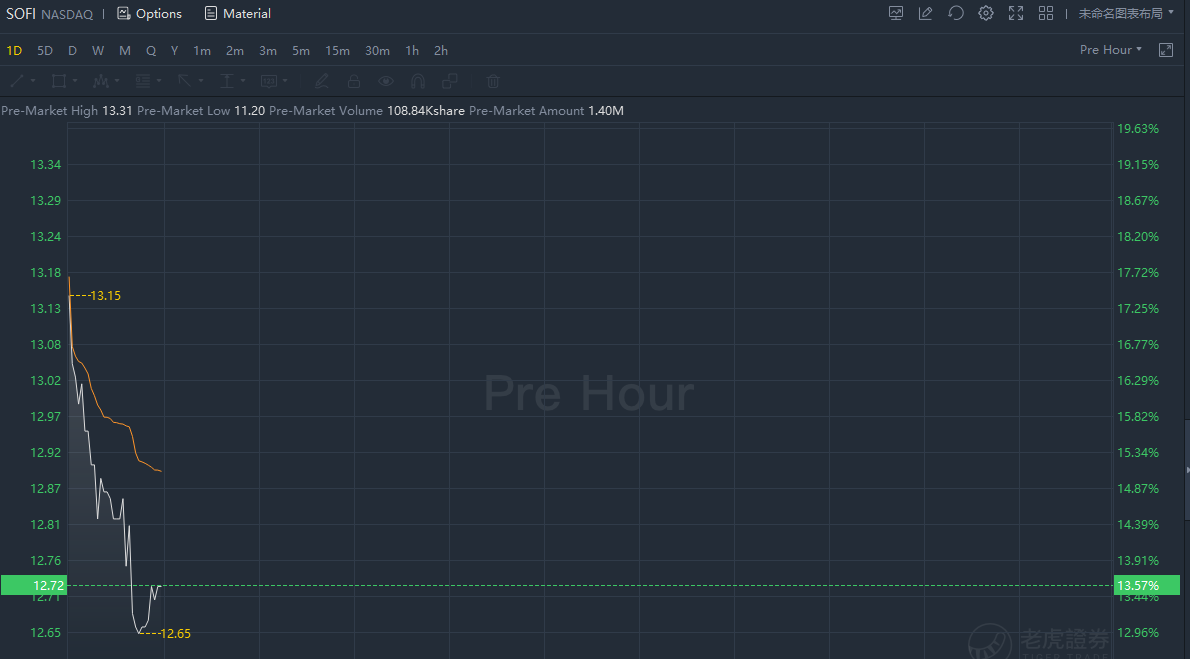Click the Pre-Market Low 11.20 value
This screenshot has height=659, width=1190.
coord(250,111)
